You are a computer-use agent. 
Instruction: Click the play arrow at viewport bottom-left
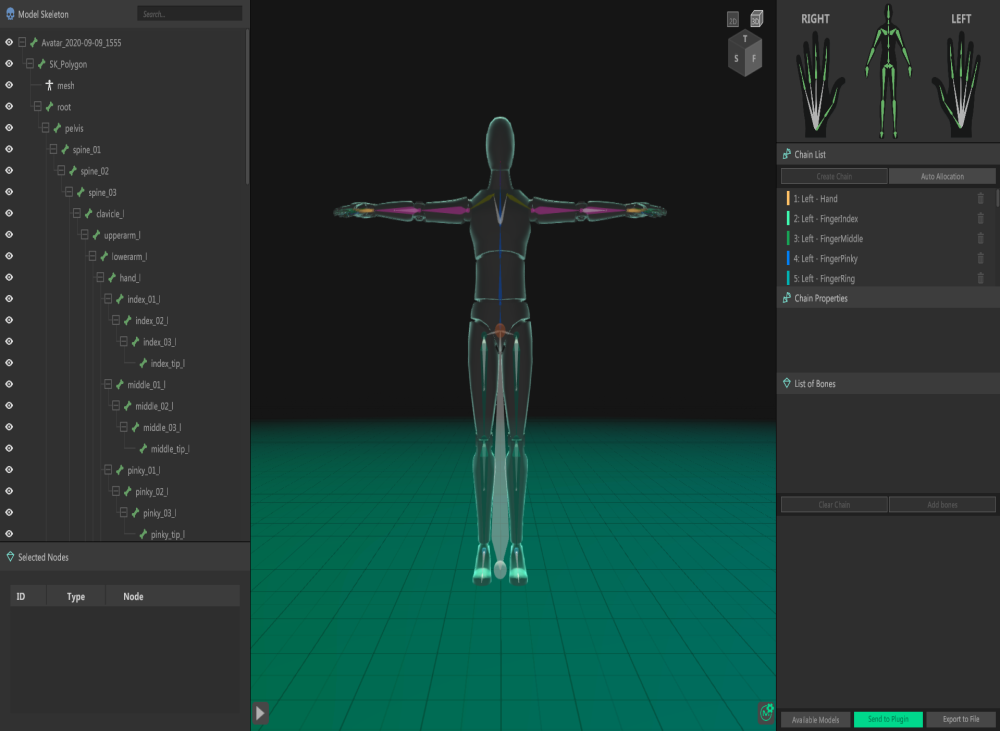click(x=260, y=712)
